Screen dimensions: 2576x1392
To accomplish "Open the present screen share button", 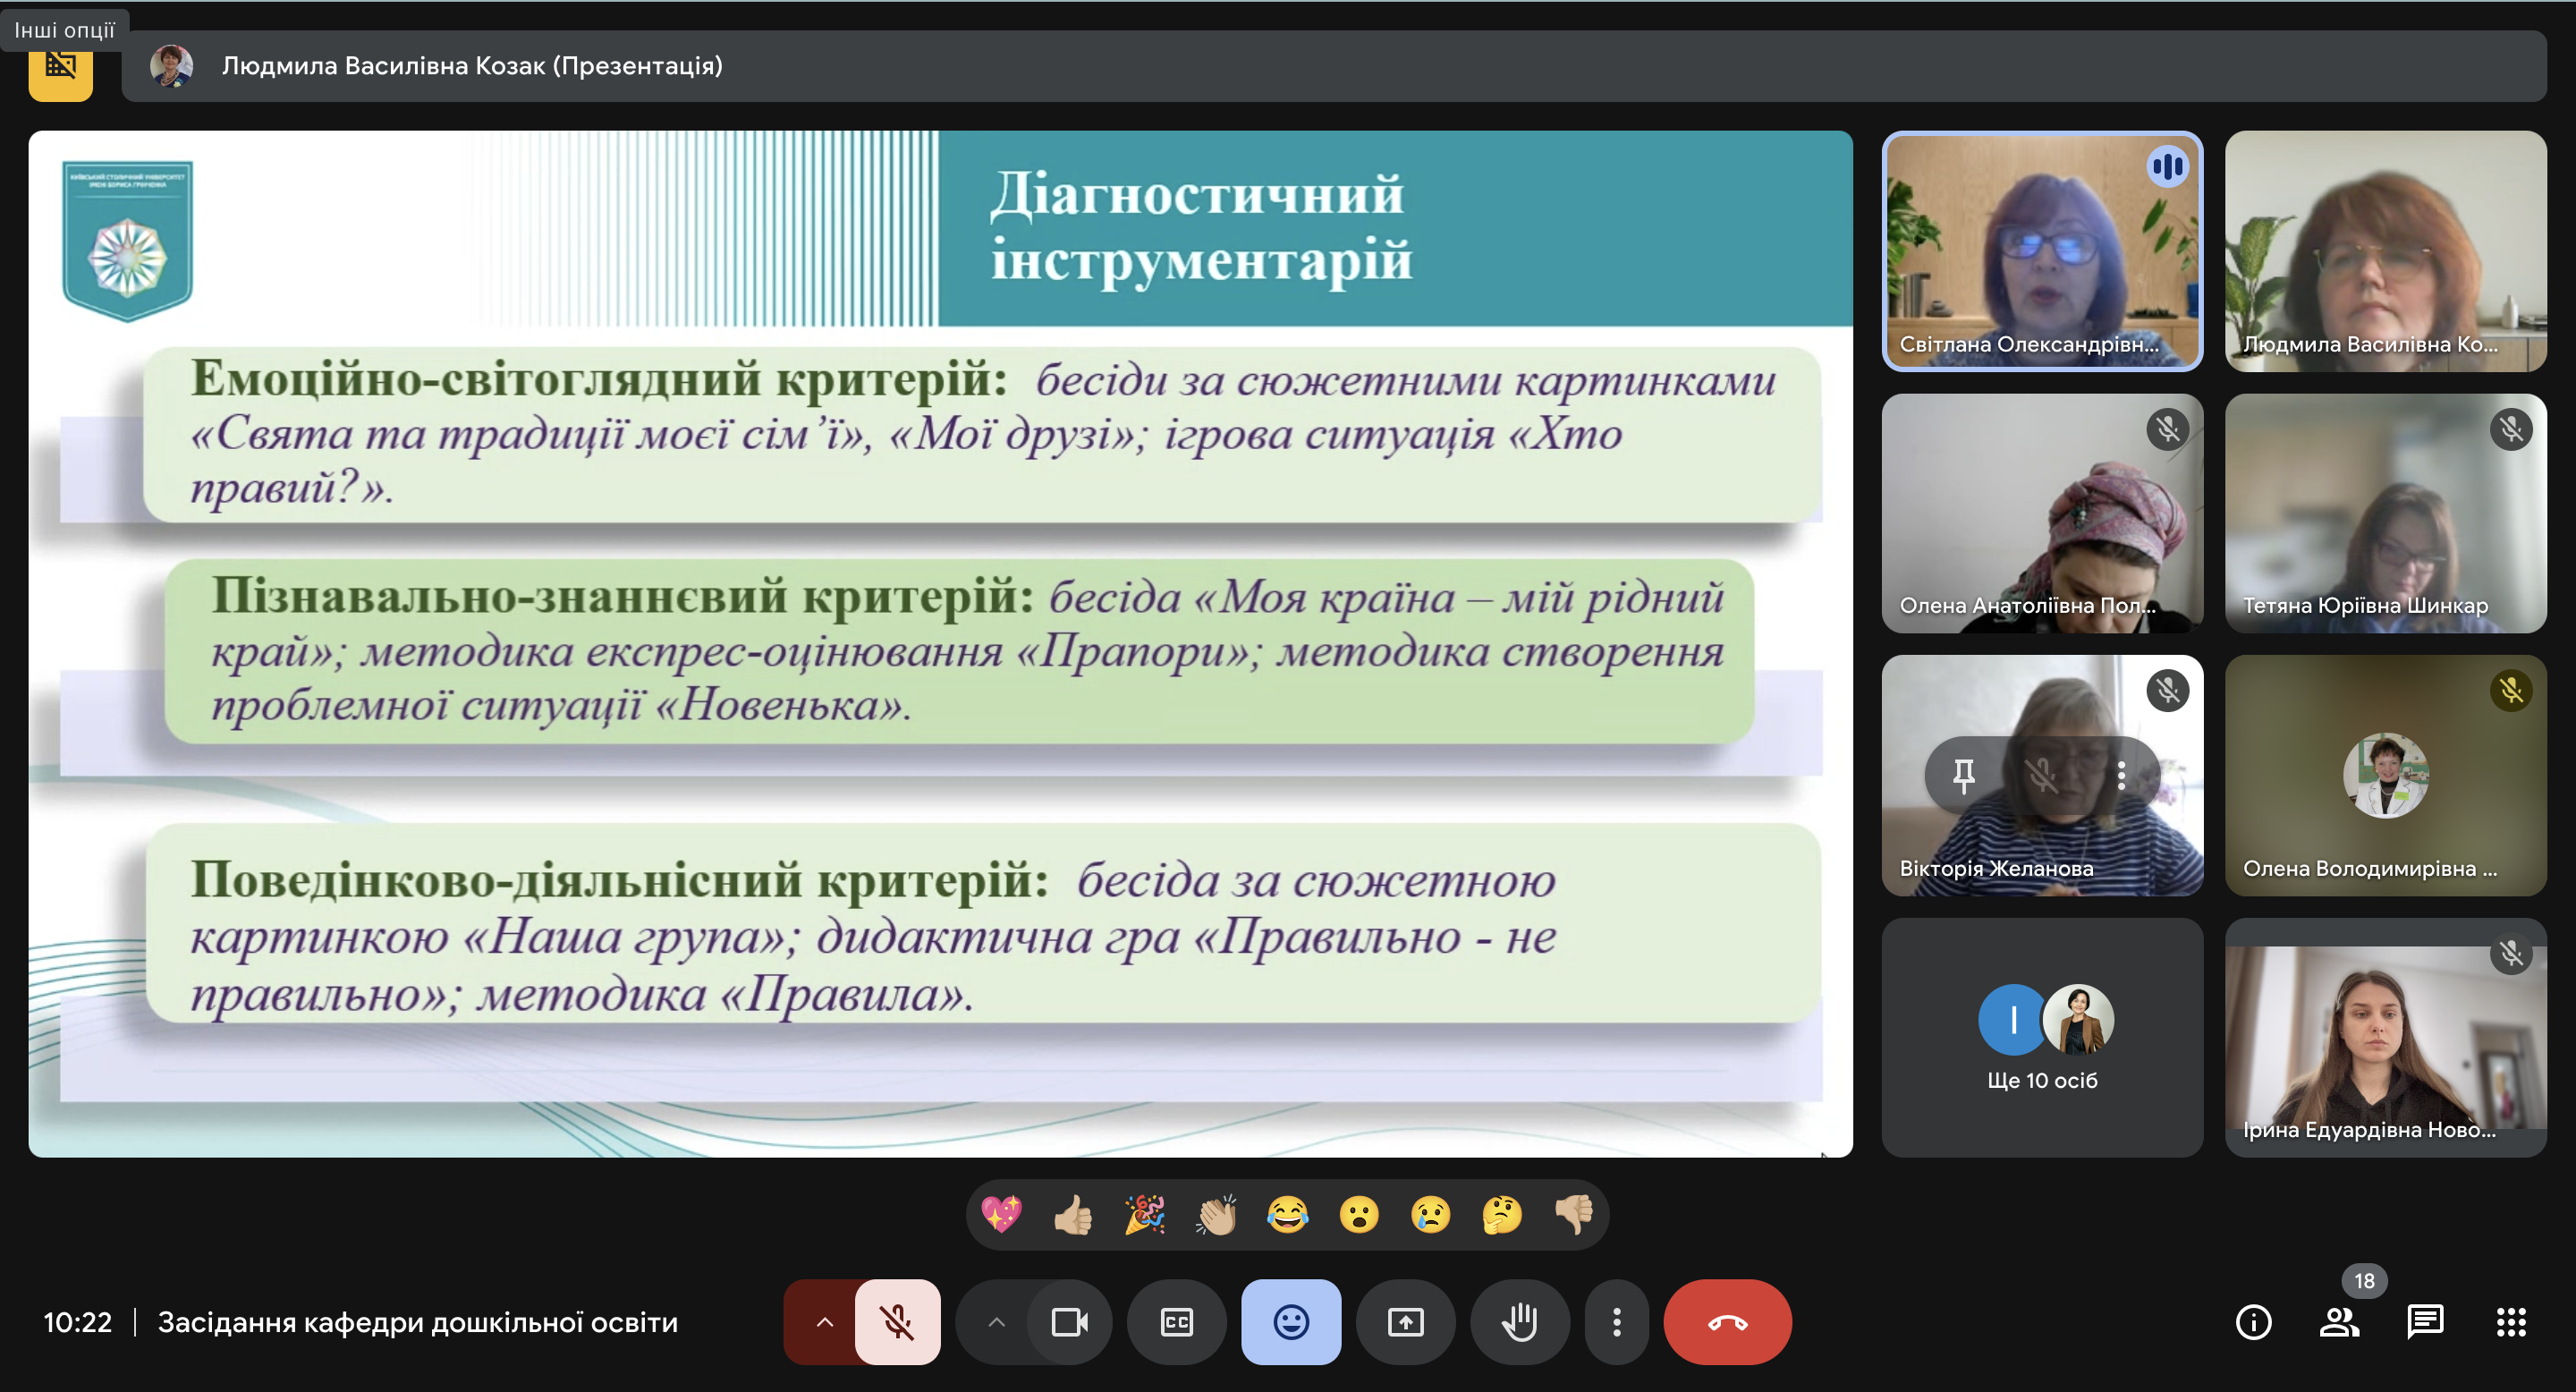I will (1405, 1322).
